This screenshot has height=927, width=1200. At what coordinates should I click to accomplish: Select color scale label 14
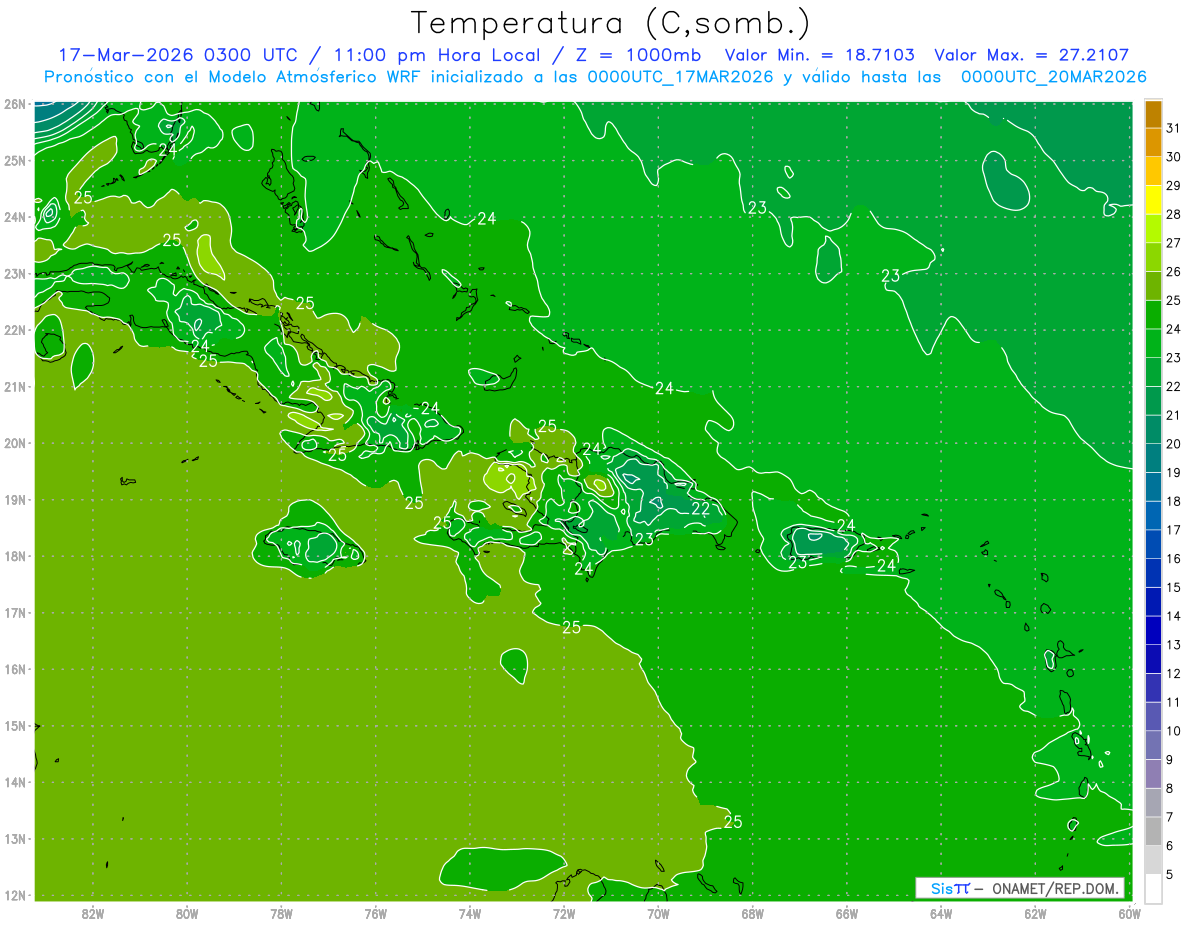click(x=1173, y=616)
